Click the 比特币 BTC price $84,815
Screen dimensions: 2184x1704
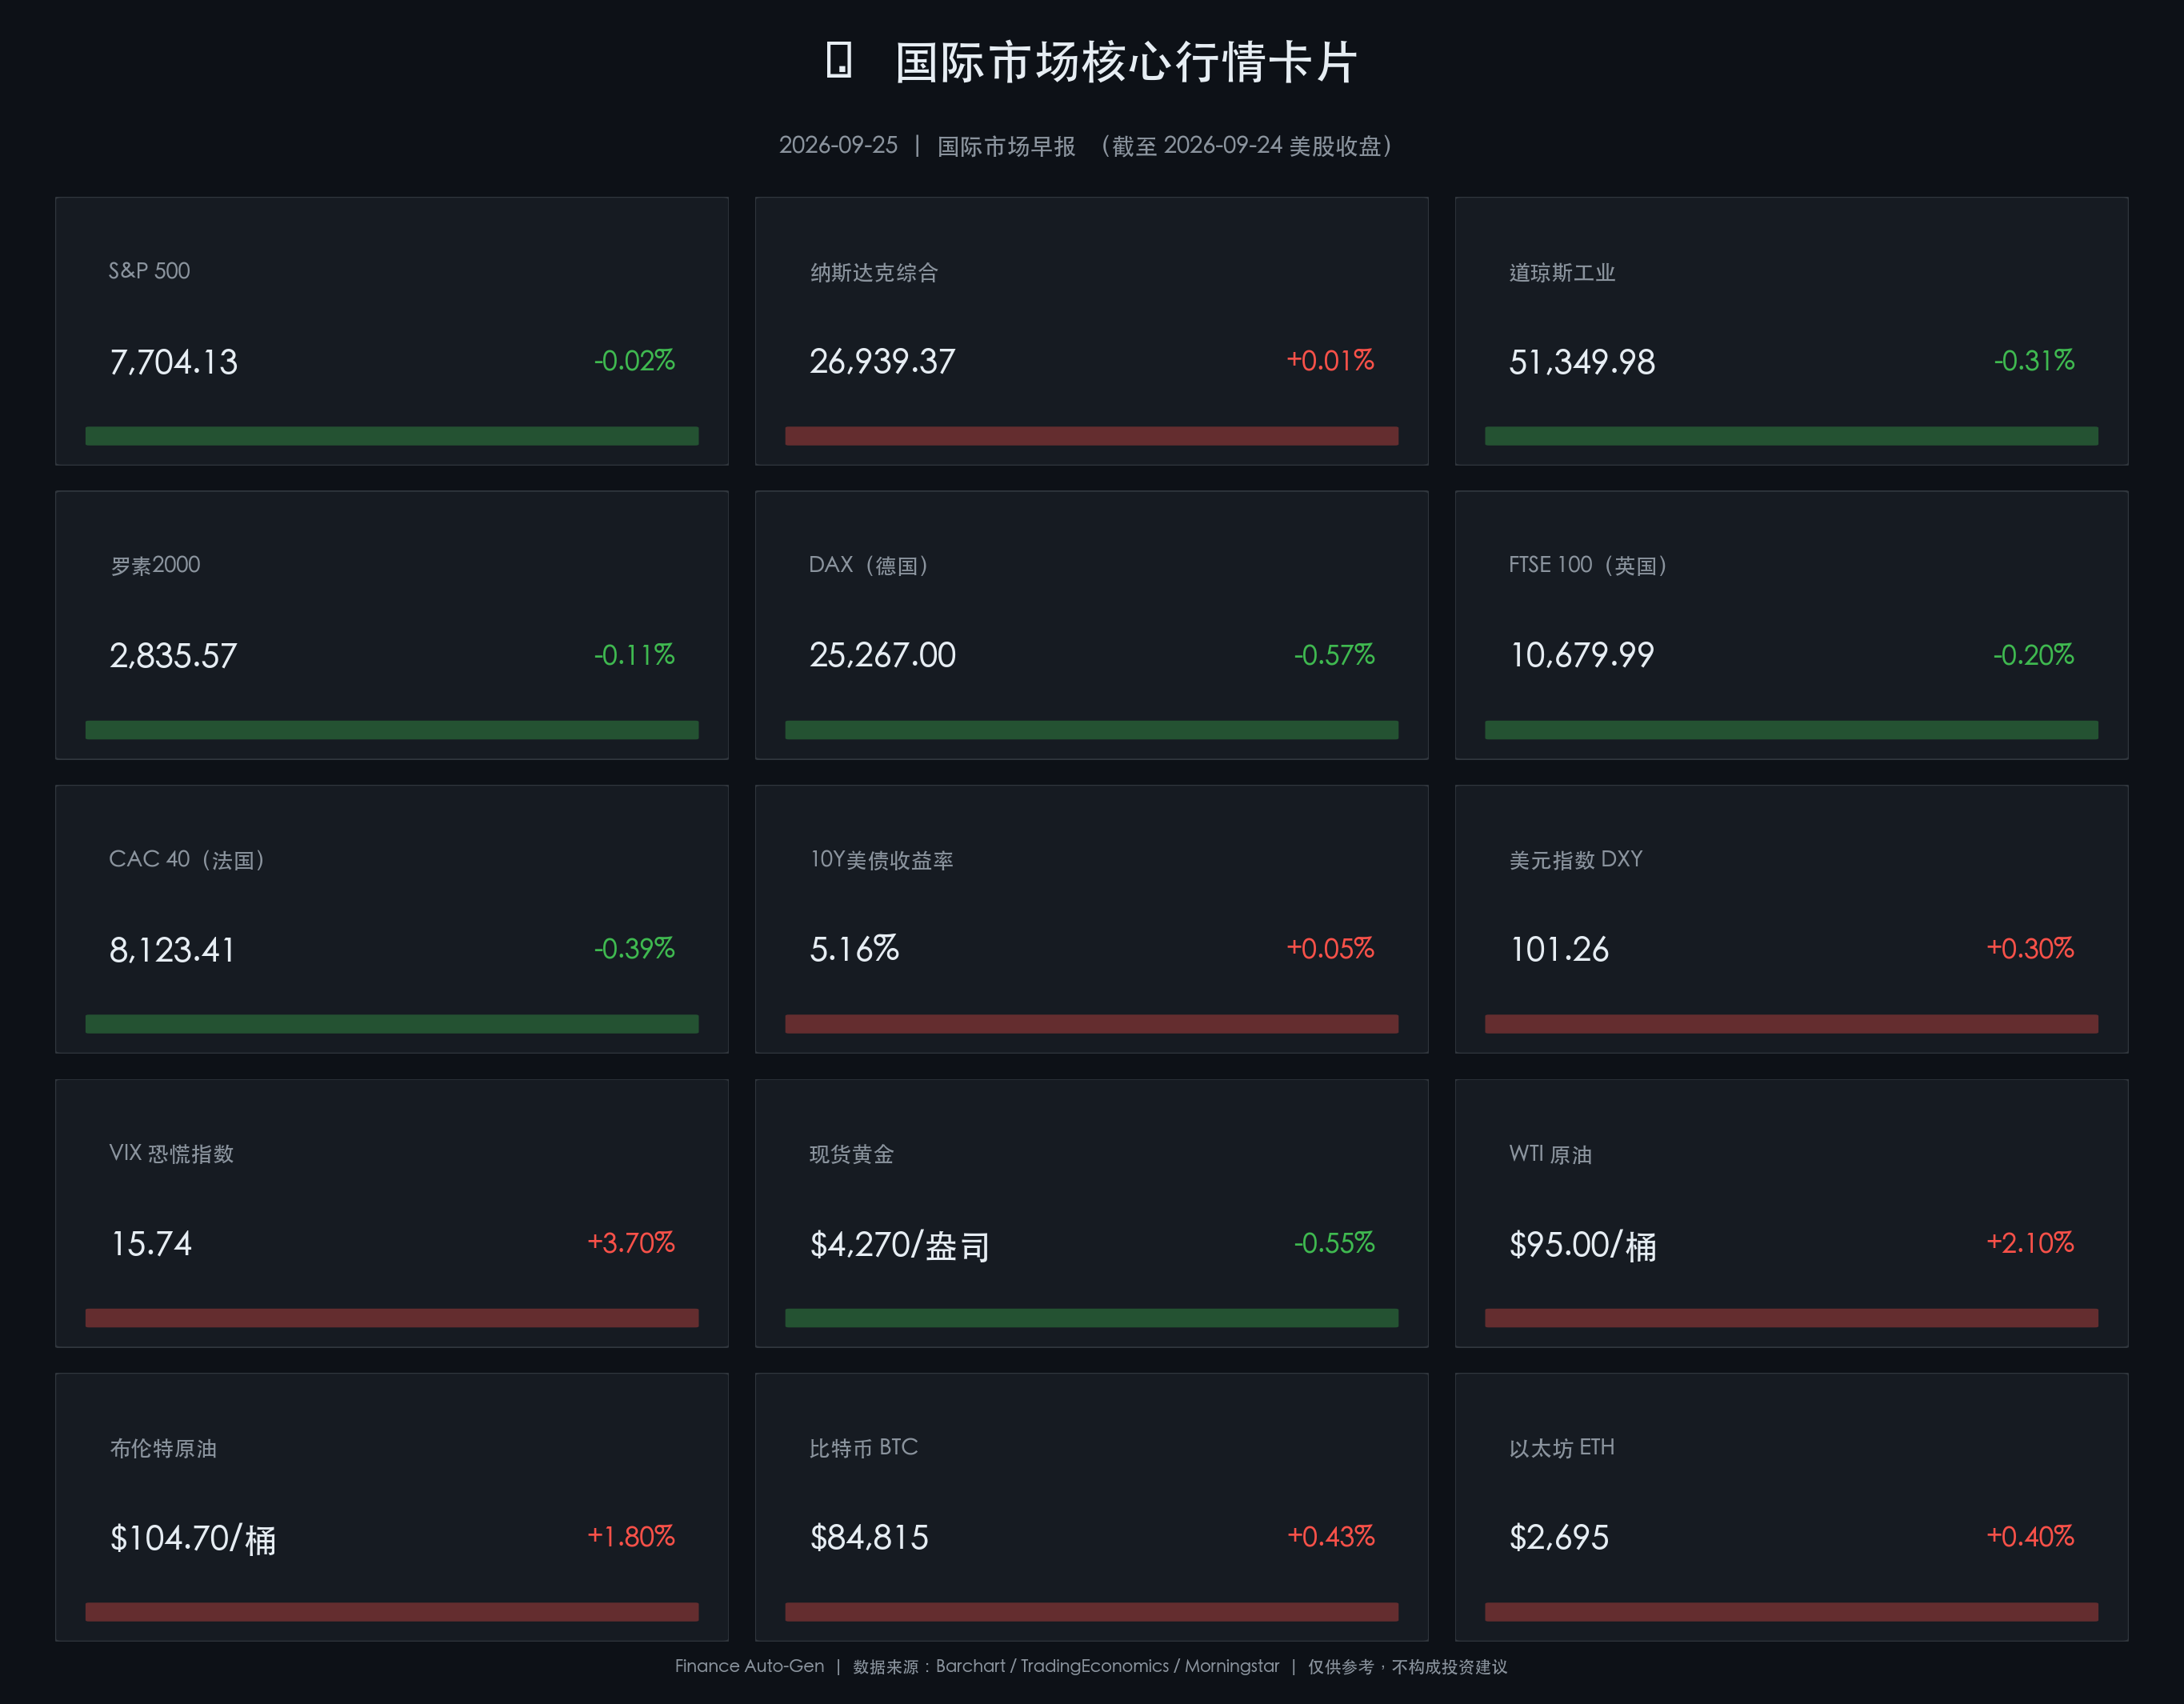click(x=869, y=1537)
